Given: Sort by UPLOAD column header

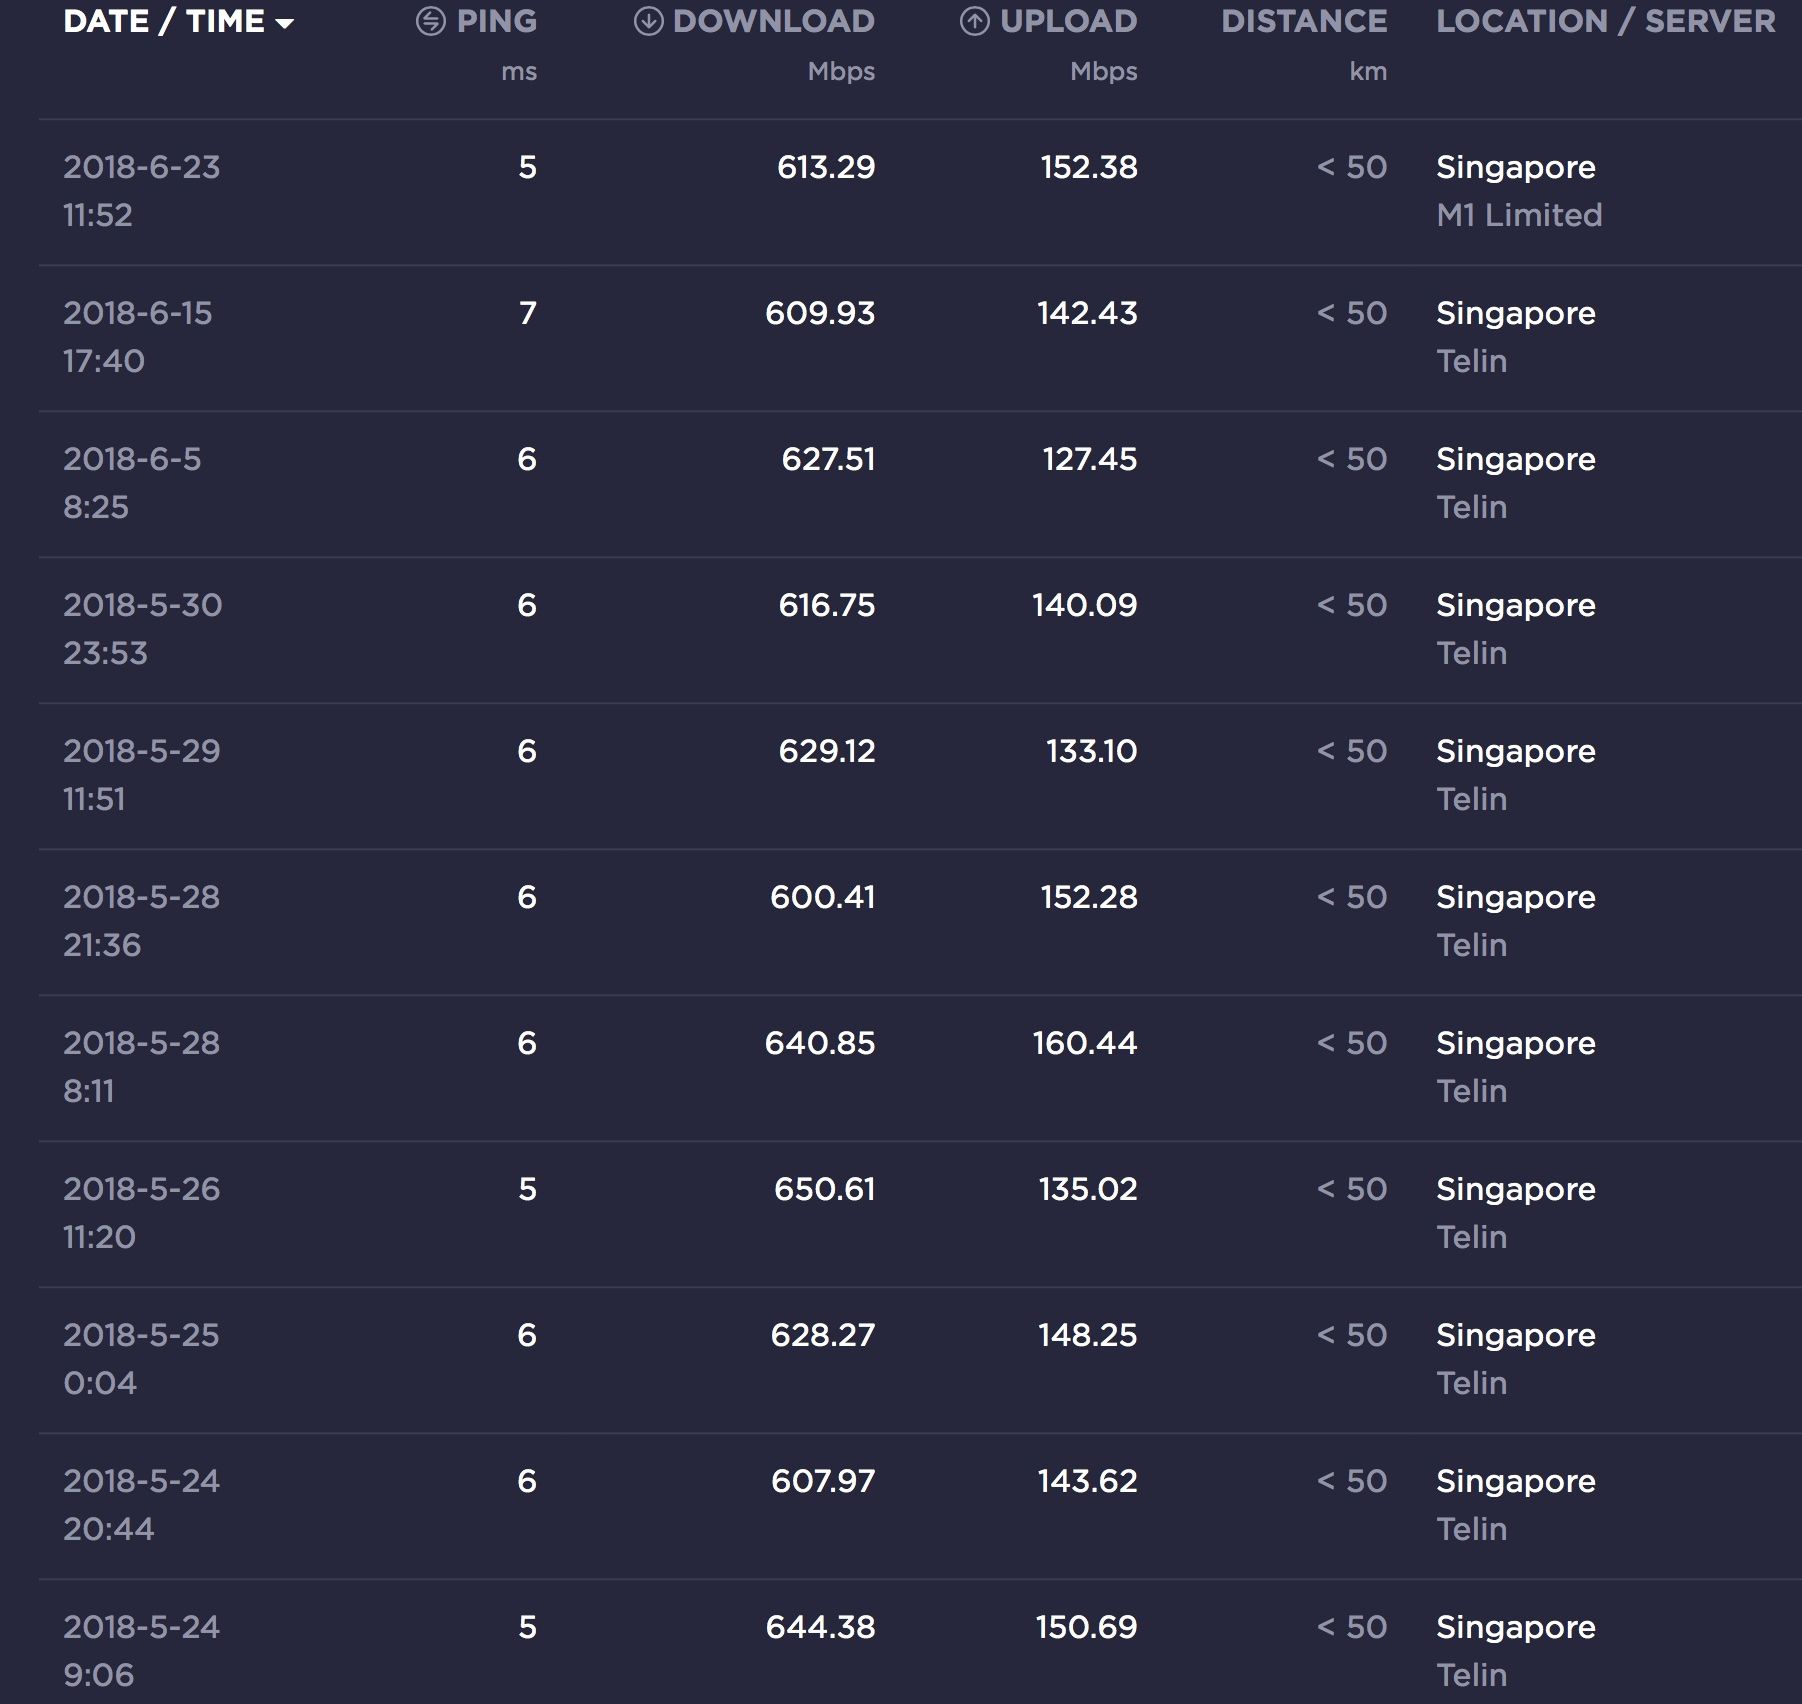Looking at the screenshot, I should (x=1068, y=21).
